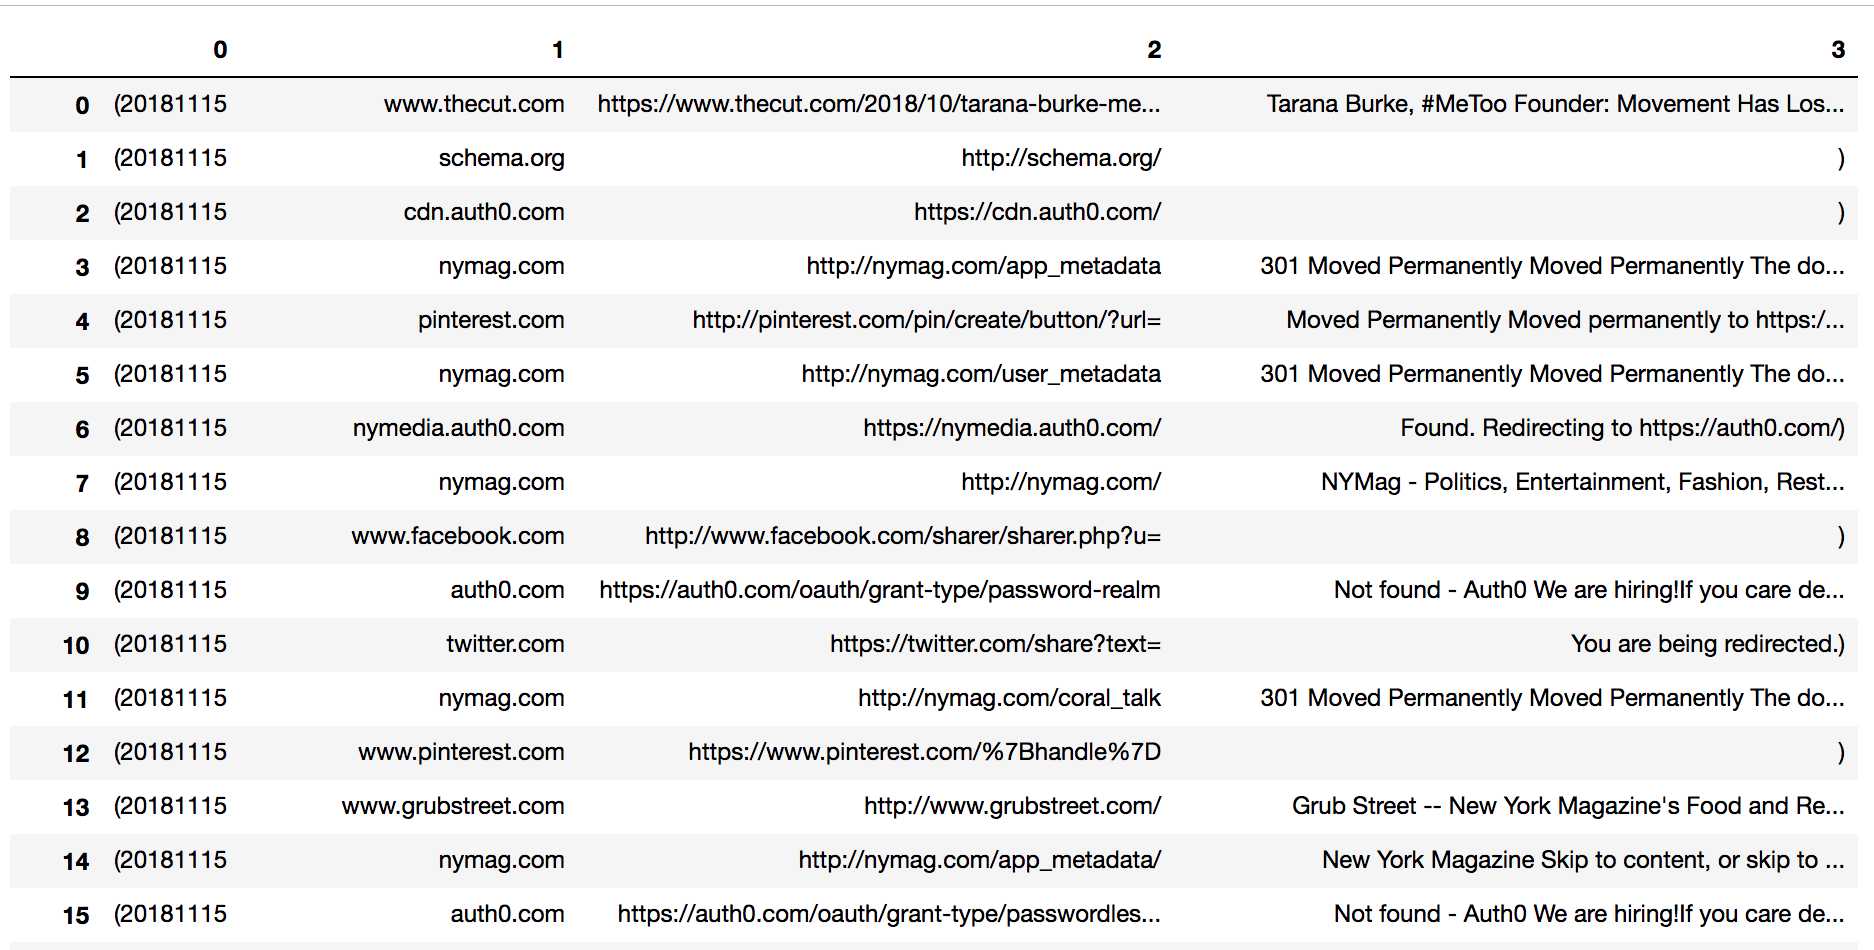Screen dimensions: 1874x950
Task: Select row index 15
Action: point(76,915)
